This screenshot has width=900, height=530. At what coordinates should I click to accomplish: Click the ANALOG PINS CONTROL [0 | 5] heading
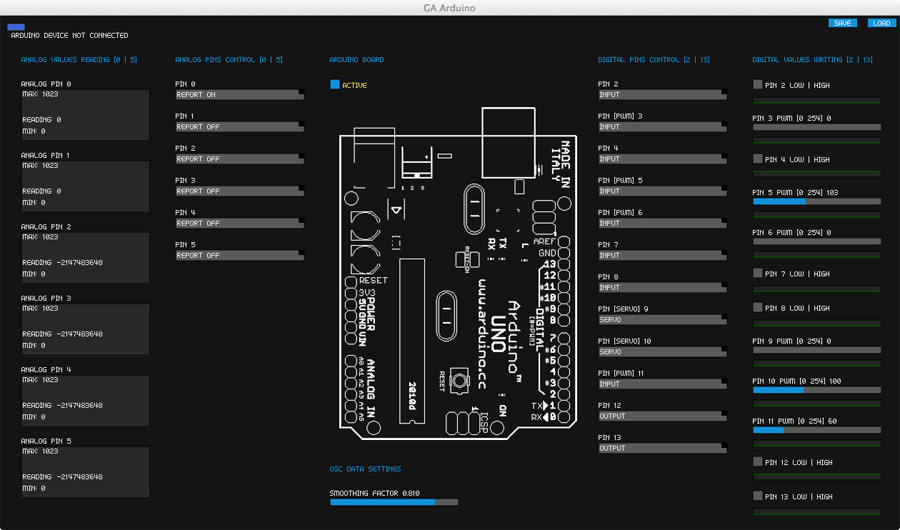coord(229,60)
